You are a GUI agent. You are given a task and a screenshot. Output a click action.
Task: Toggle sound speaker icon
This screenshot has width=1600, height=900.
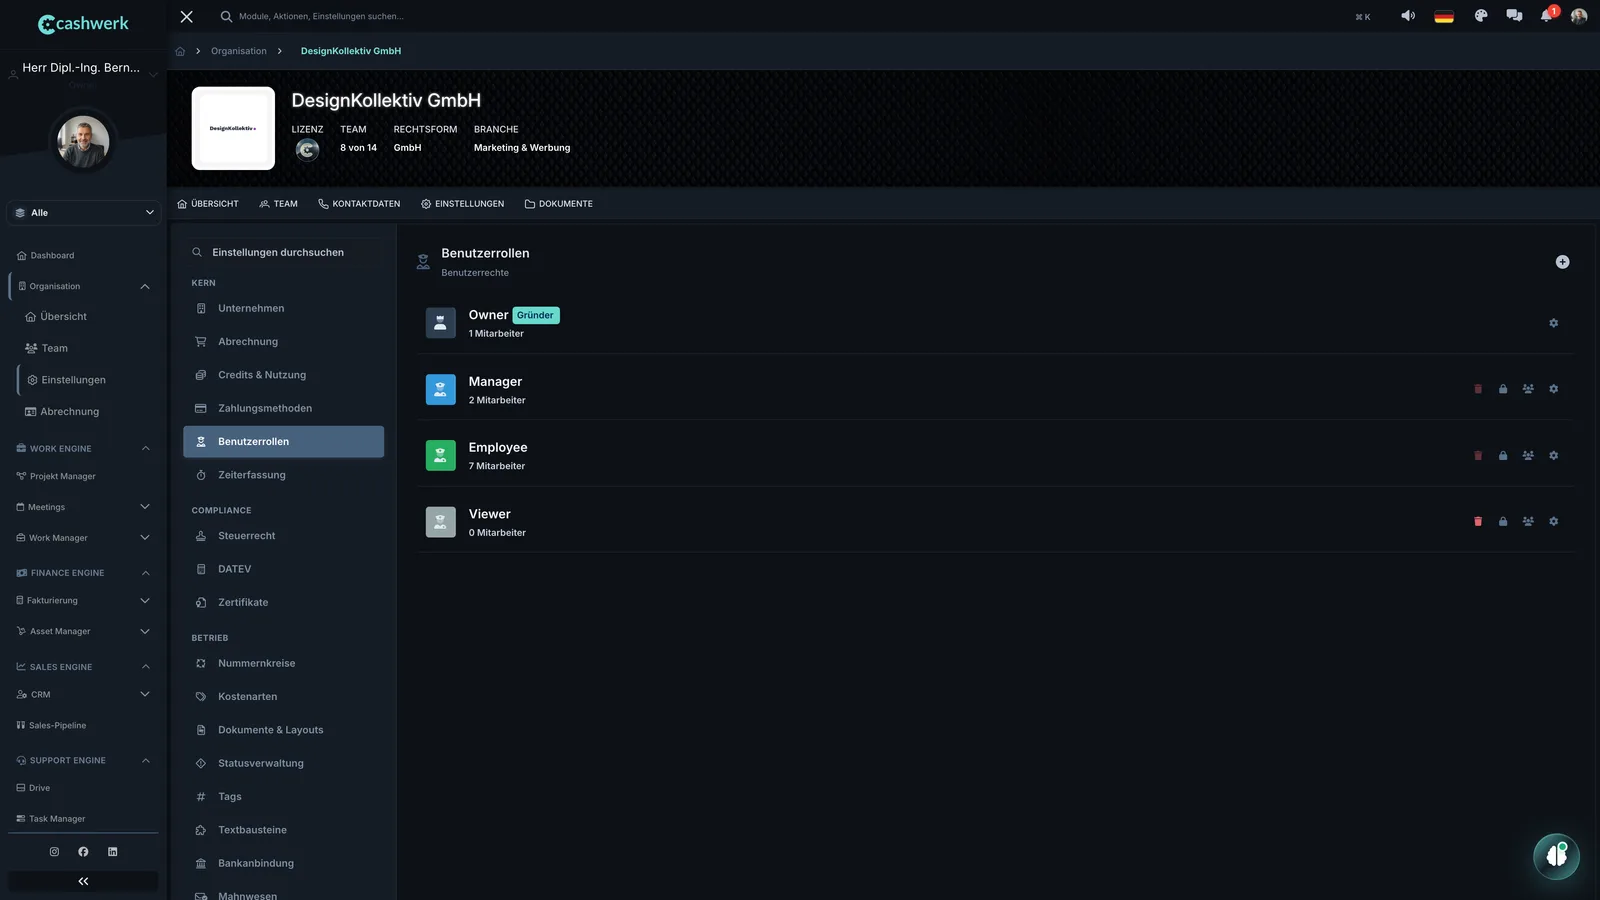[x=1408, y=16]
